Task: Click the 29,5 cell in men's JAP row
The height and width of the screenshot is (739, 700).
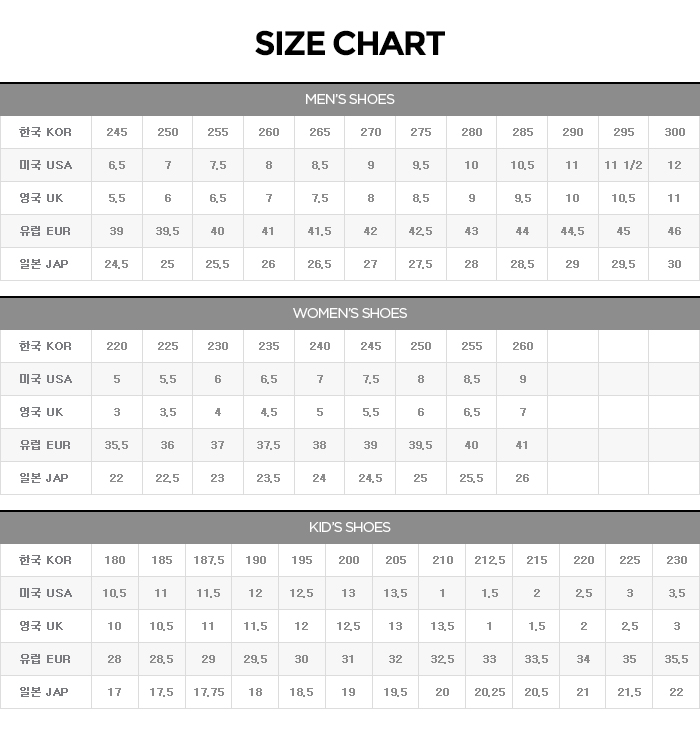Action: tap(623, 264)
